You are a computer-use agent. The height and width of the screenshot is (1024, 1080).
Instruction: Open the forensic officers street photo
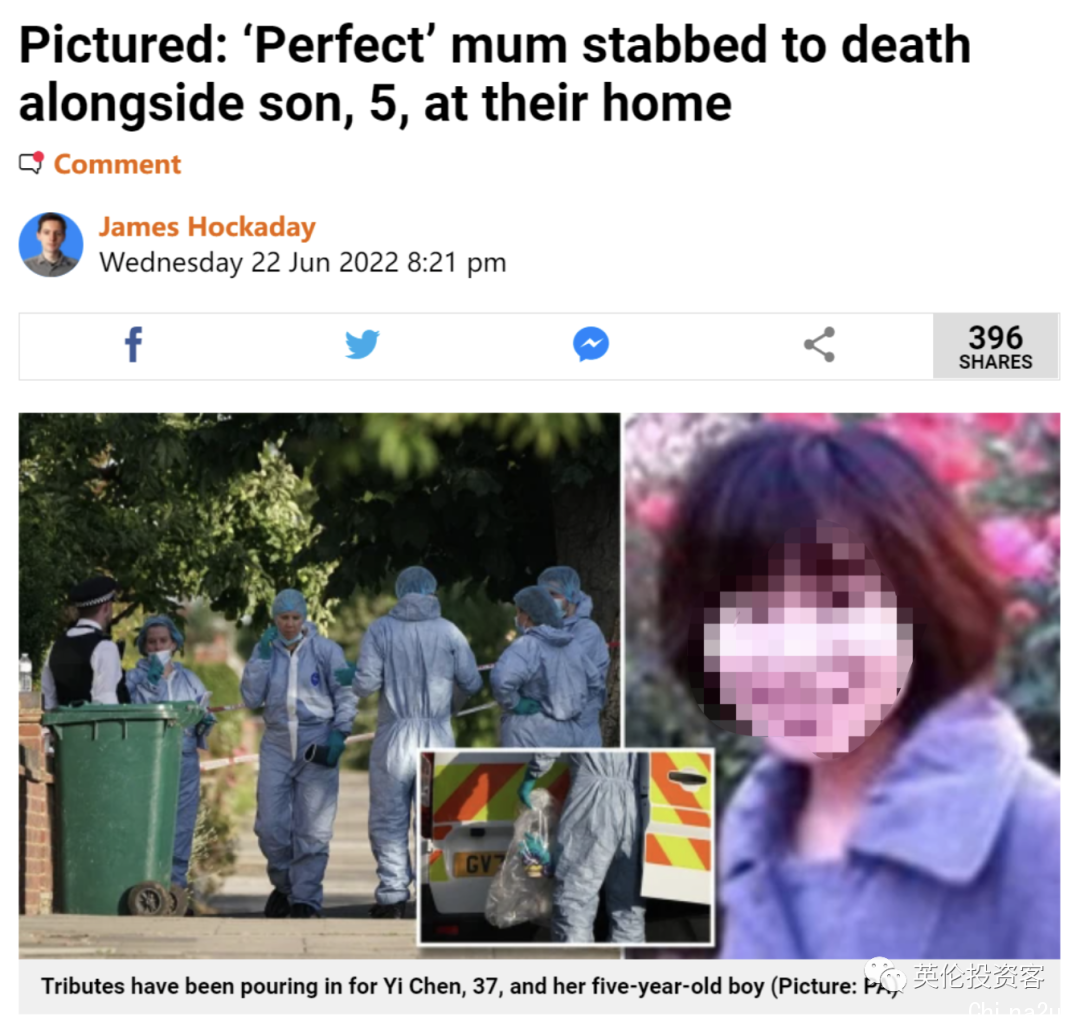(x=319, y=685)
